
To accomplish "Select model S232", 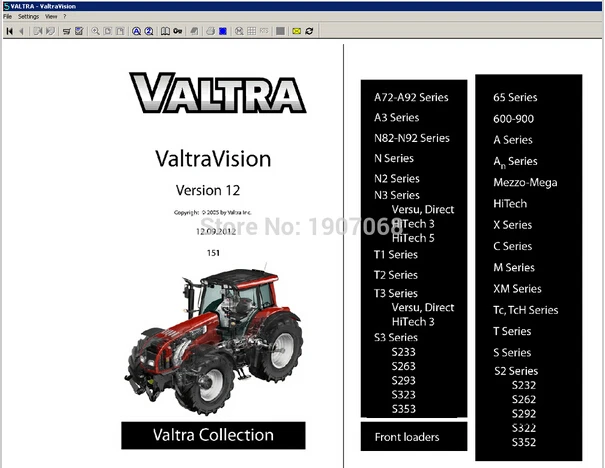I will pos(524,385).
